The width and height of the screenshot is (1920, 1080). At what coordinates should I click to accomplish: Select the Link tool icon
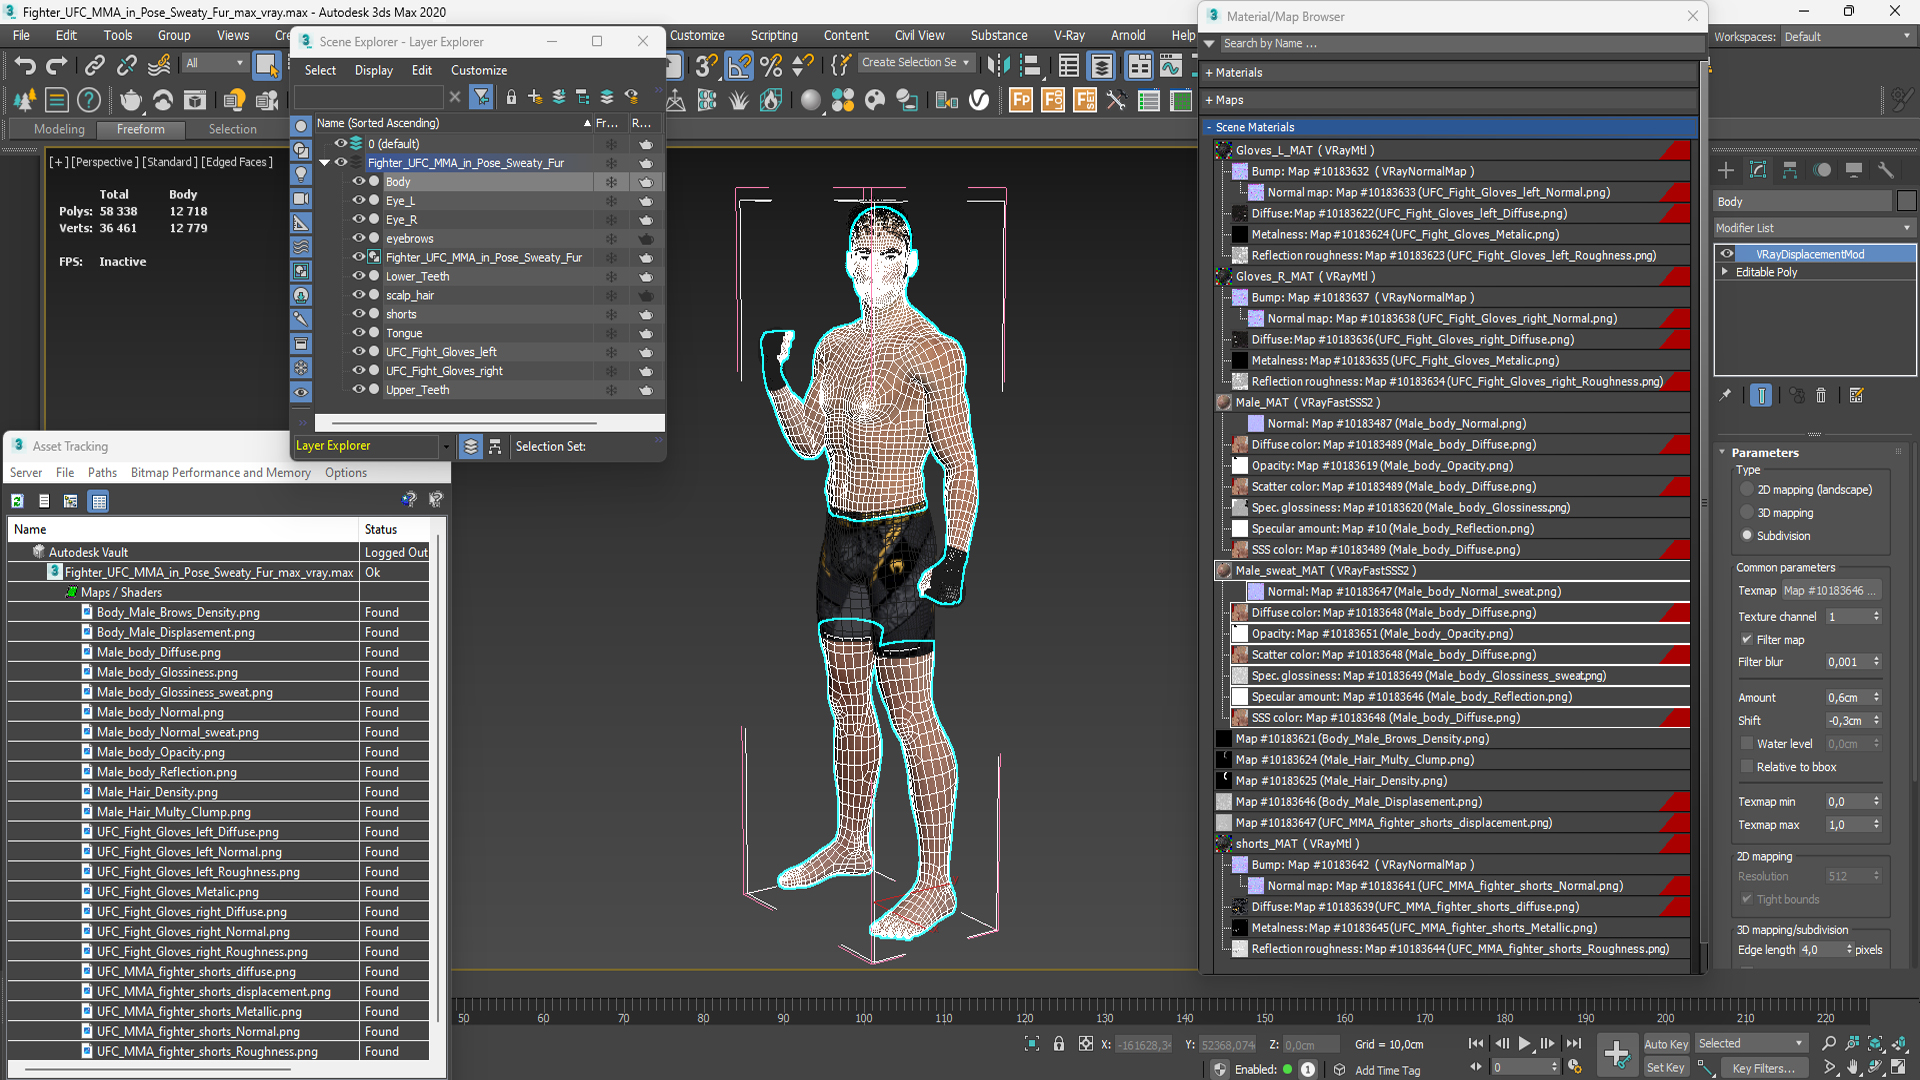[x=94, y=66]
